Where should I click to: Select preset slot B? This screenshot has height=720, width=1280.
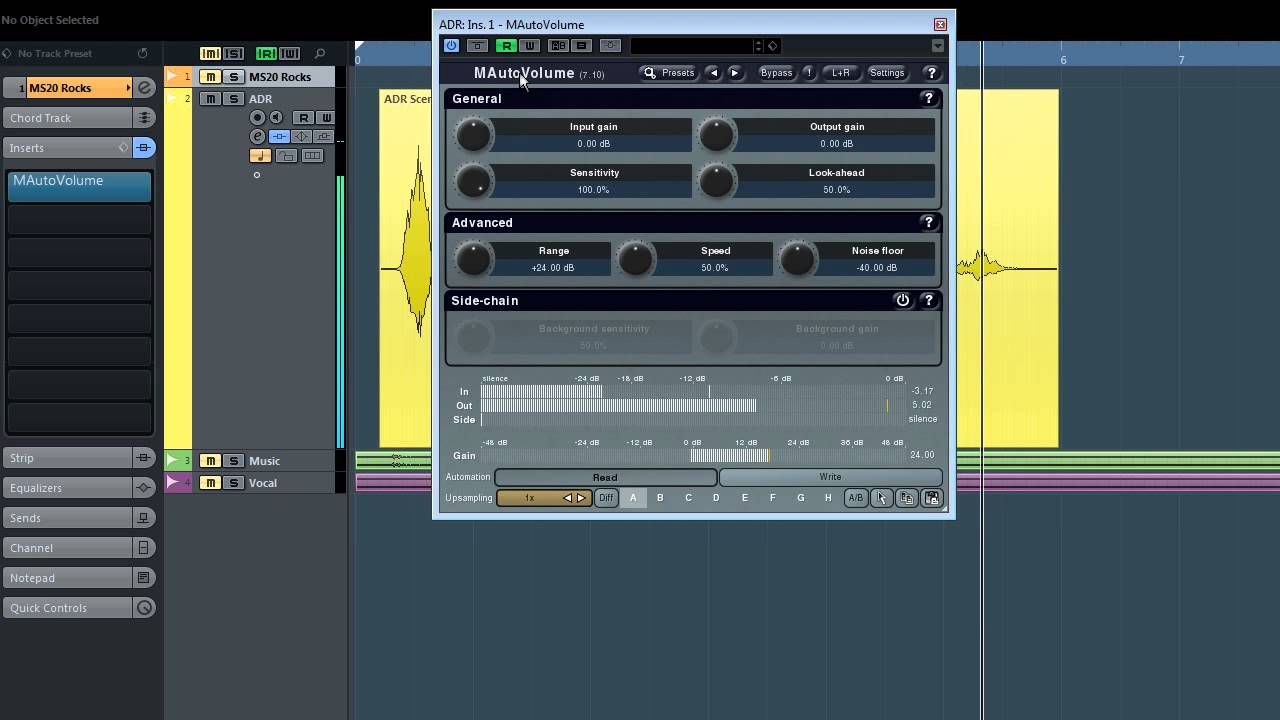tap(660, 498)
